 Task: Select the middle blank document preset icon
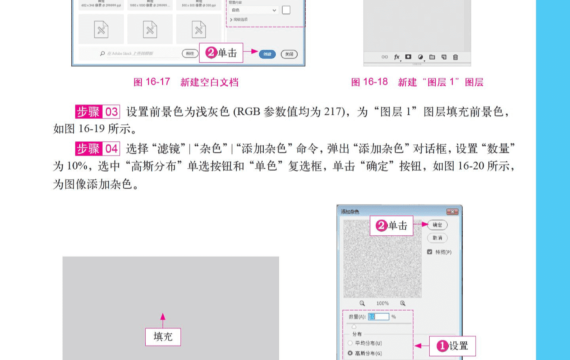[150, 29]
